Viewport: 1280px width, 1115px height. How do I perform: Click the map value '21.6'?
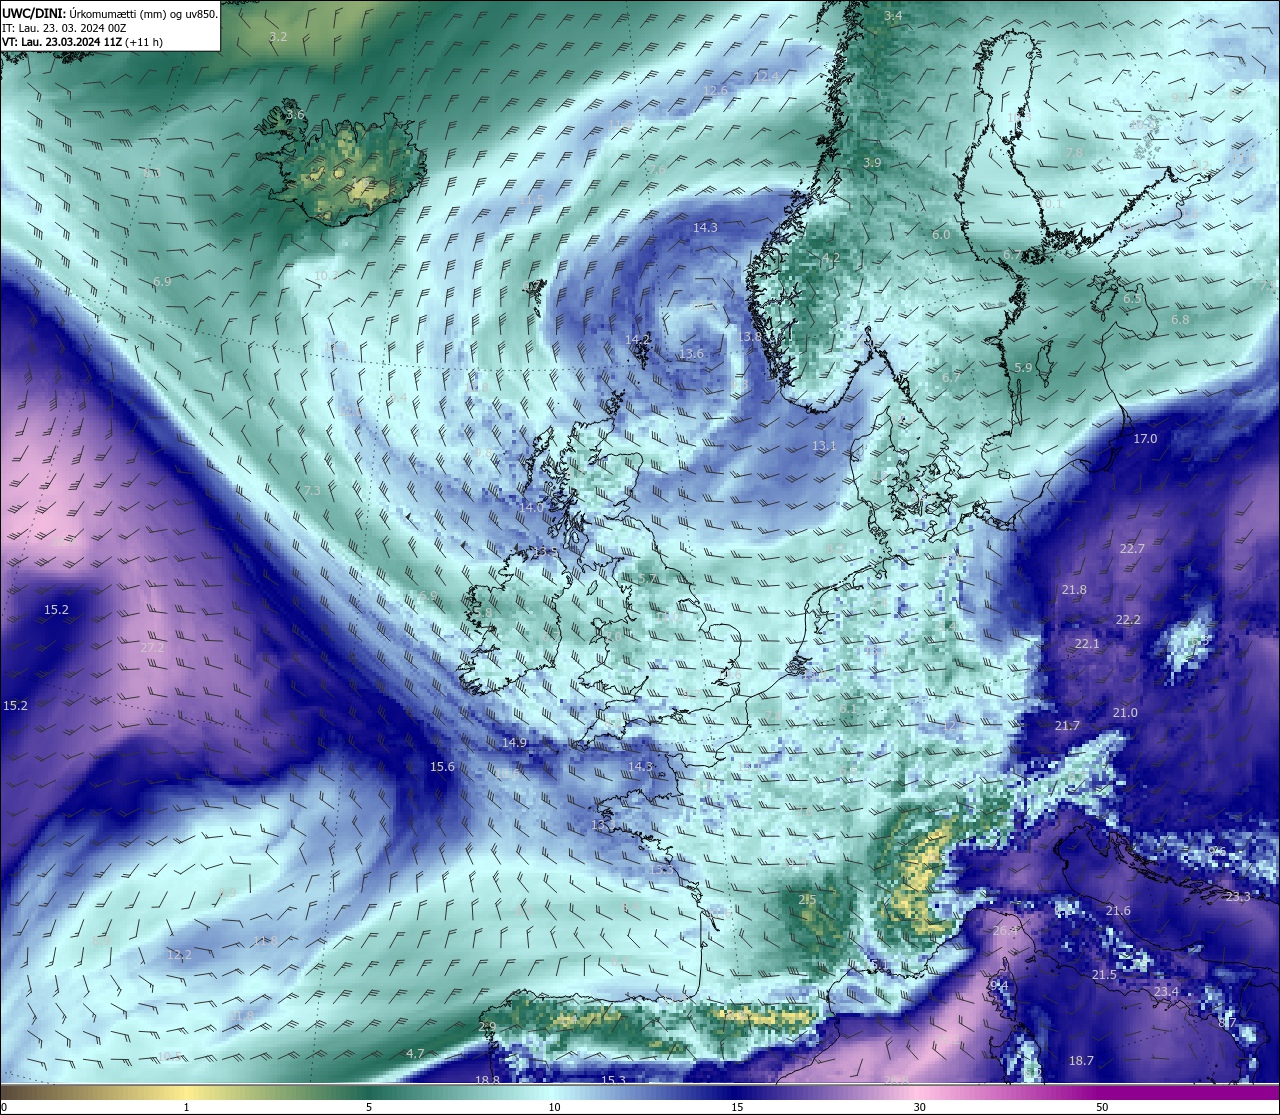click(x=1118, y=911)
